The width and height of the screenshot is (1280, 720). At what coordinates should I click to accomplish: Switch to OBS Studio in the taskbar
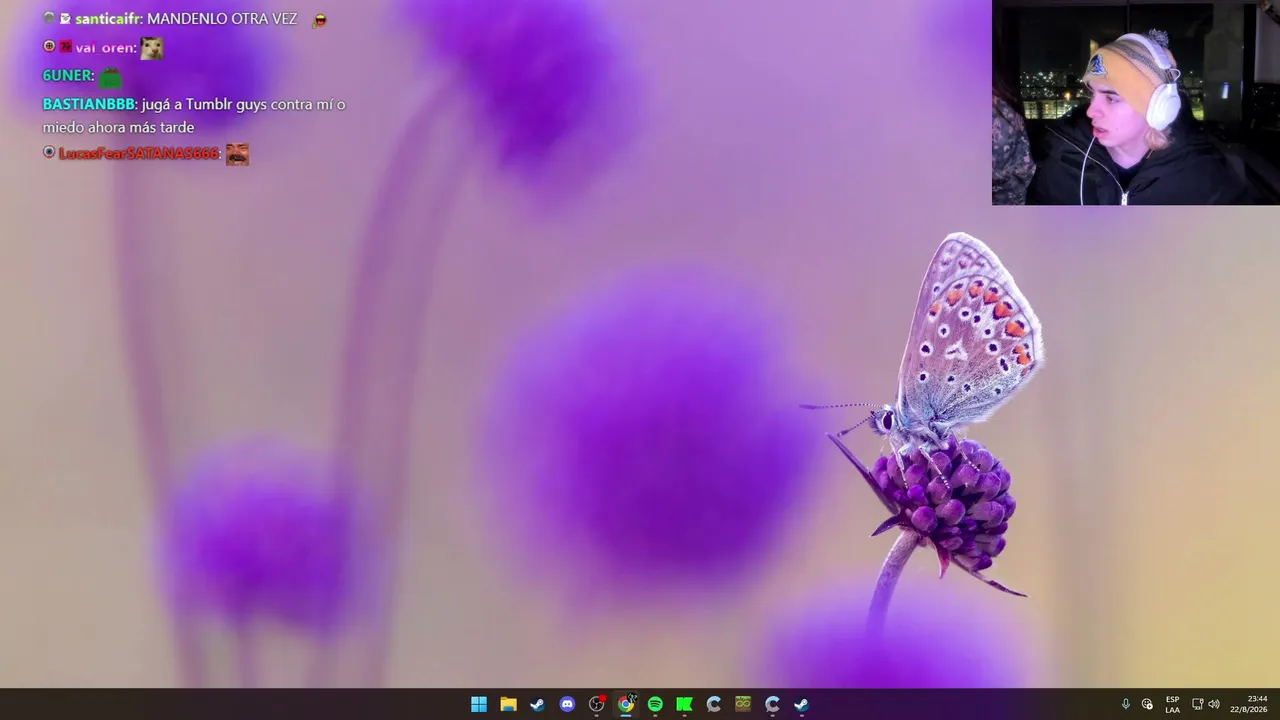(597, 704)
